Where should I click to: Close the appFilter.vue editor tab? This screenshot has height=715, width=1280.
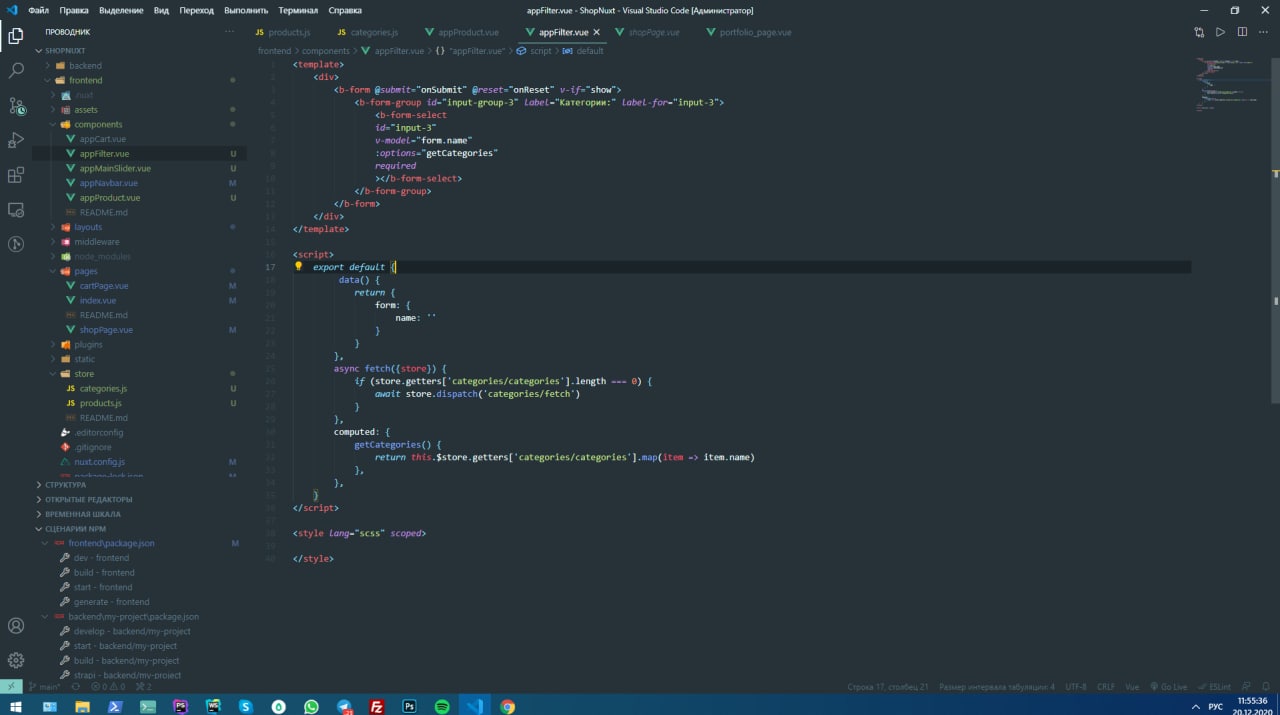point(597,32)
